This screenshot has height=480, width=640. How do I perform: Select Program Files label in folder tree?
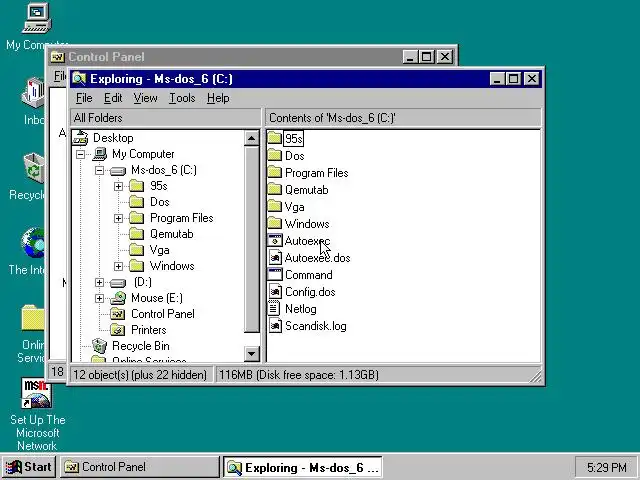click(182, 218)
